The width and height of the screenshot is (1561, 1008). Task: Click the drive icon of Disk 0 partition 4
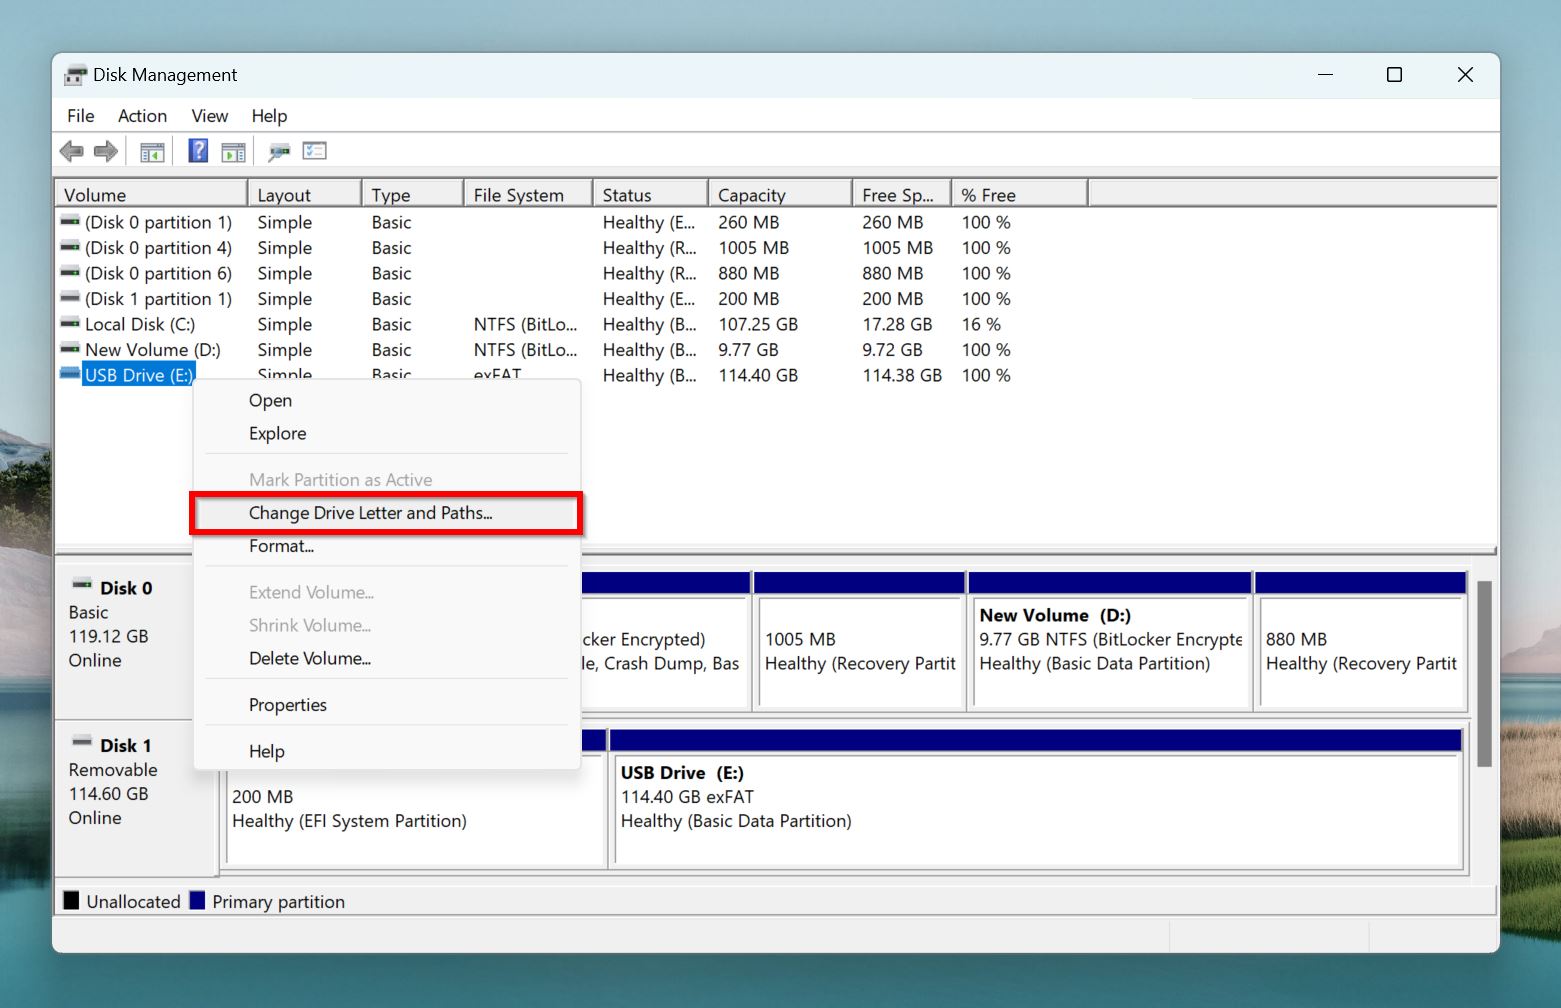(70, 246)
